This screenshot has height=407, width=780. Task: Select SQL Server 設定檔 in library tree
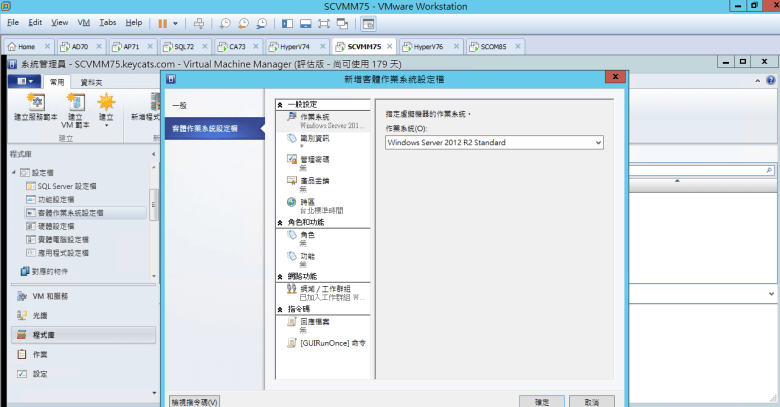[x=66, y=186]
